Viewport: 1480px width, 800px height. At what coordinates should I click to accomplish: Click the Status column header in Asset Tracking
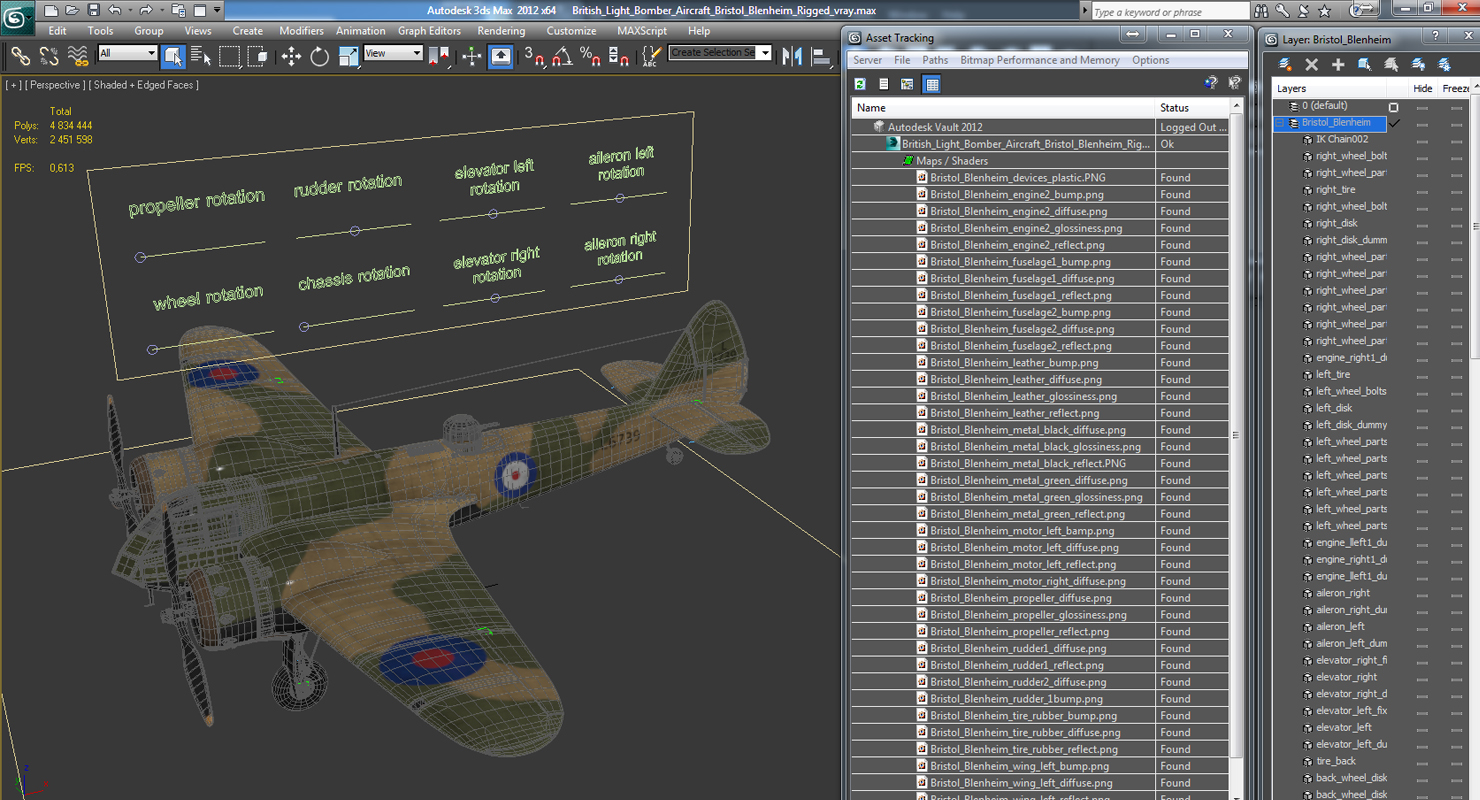pos(1192,107)
